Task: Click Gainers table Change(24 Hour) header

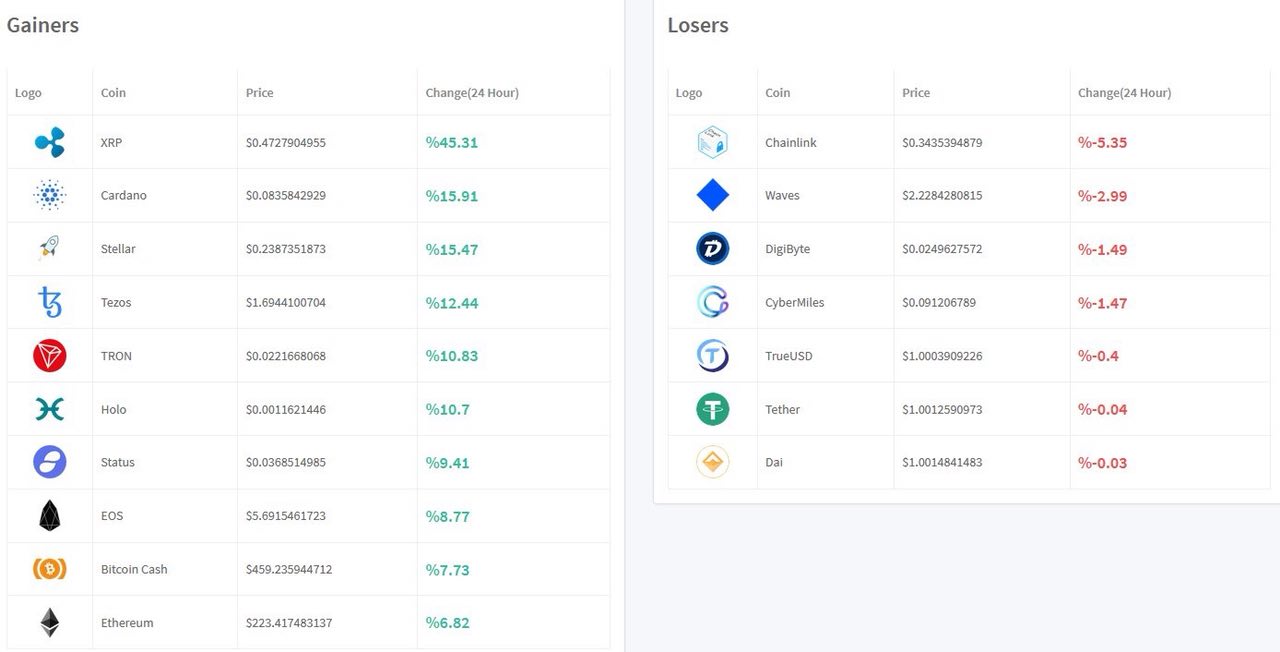Action: click(x=472, y=93)
